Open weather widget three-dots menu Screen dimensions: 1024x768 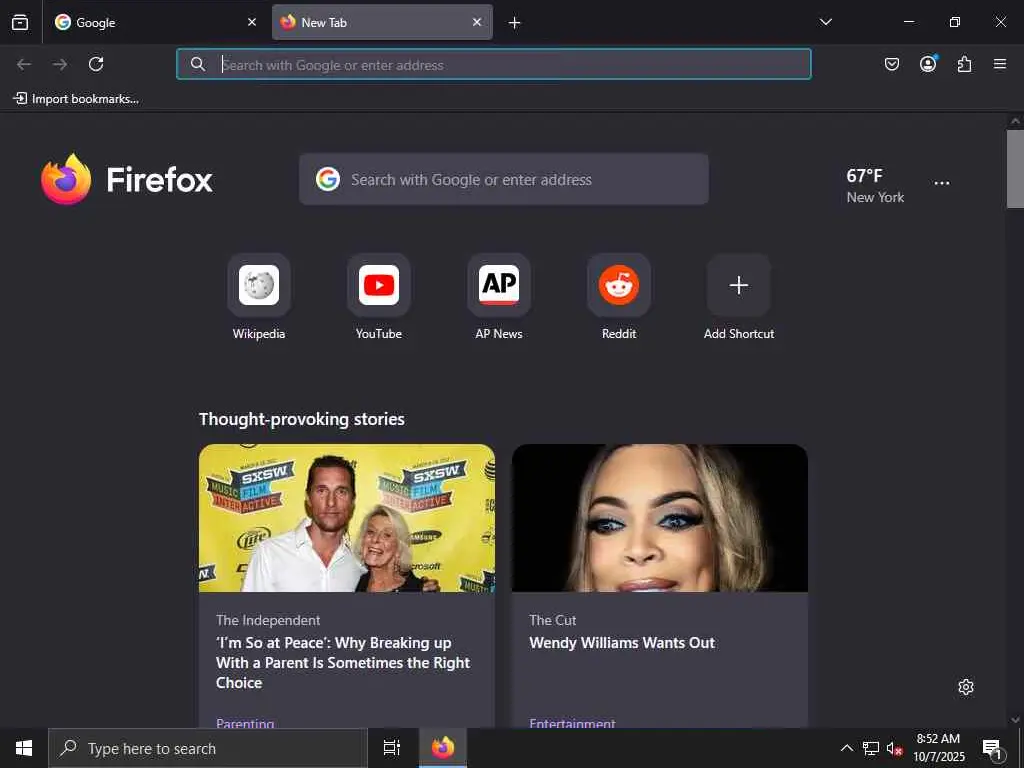[x=942, y=184]
